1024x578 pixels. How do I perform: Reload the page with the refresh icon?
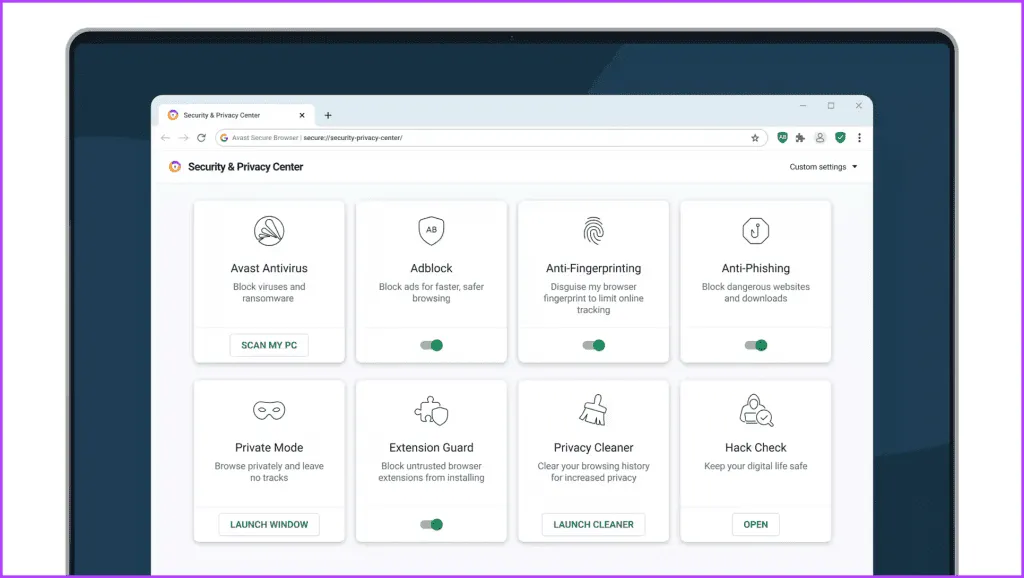(201, 138)
